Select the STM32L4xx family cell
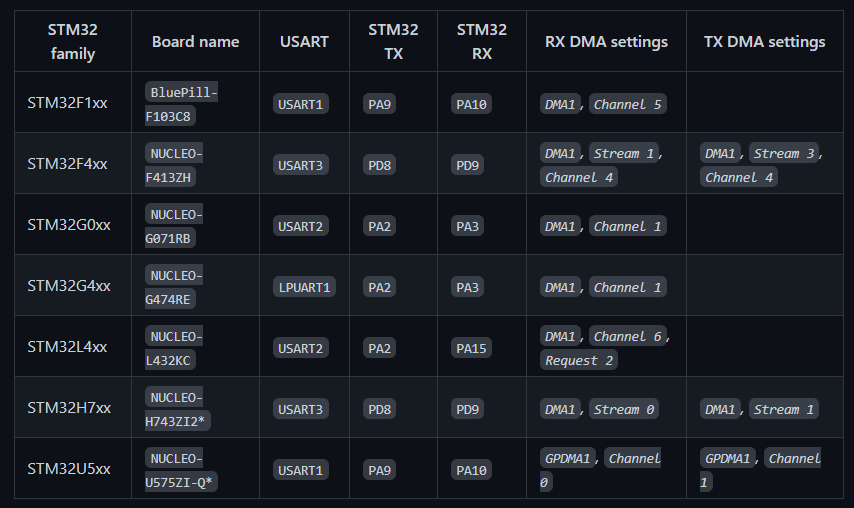The height and width of the screenshot is (508, 854). tap(67, 347)
